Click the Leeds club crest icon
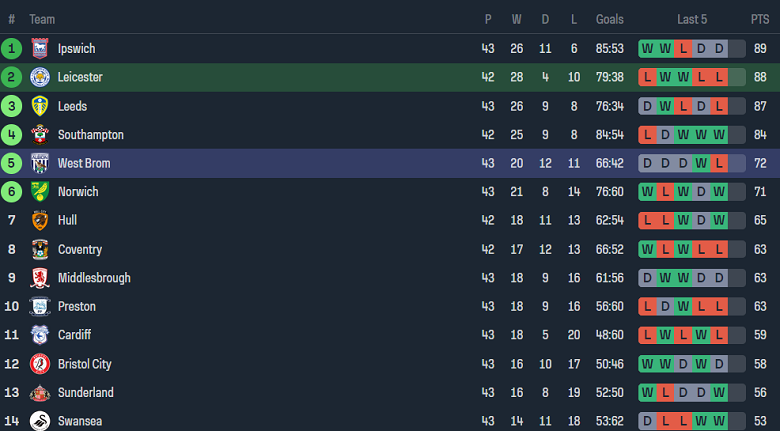The image size is (780, 431). pyautogui.click(x=40, y=106)
